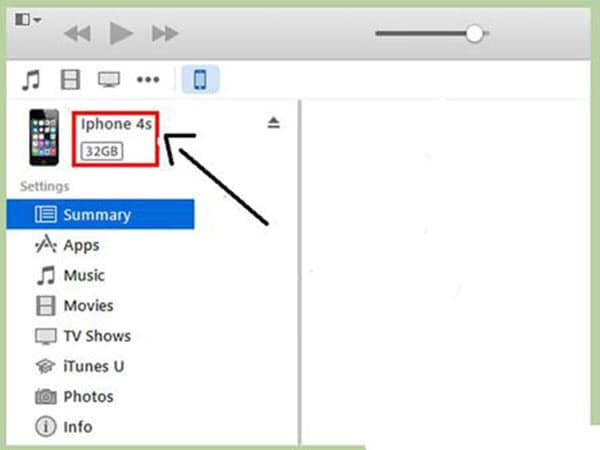Click the Iphone 4s device name
600x450 pixels.
(116, 124)
